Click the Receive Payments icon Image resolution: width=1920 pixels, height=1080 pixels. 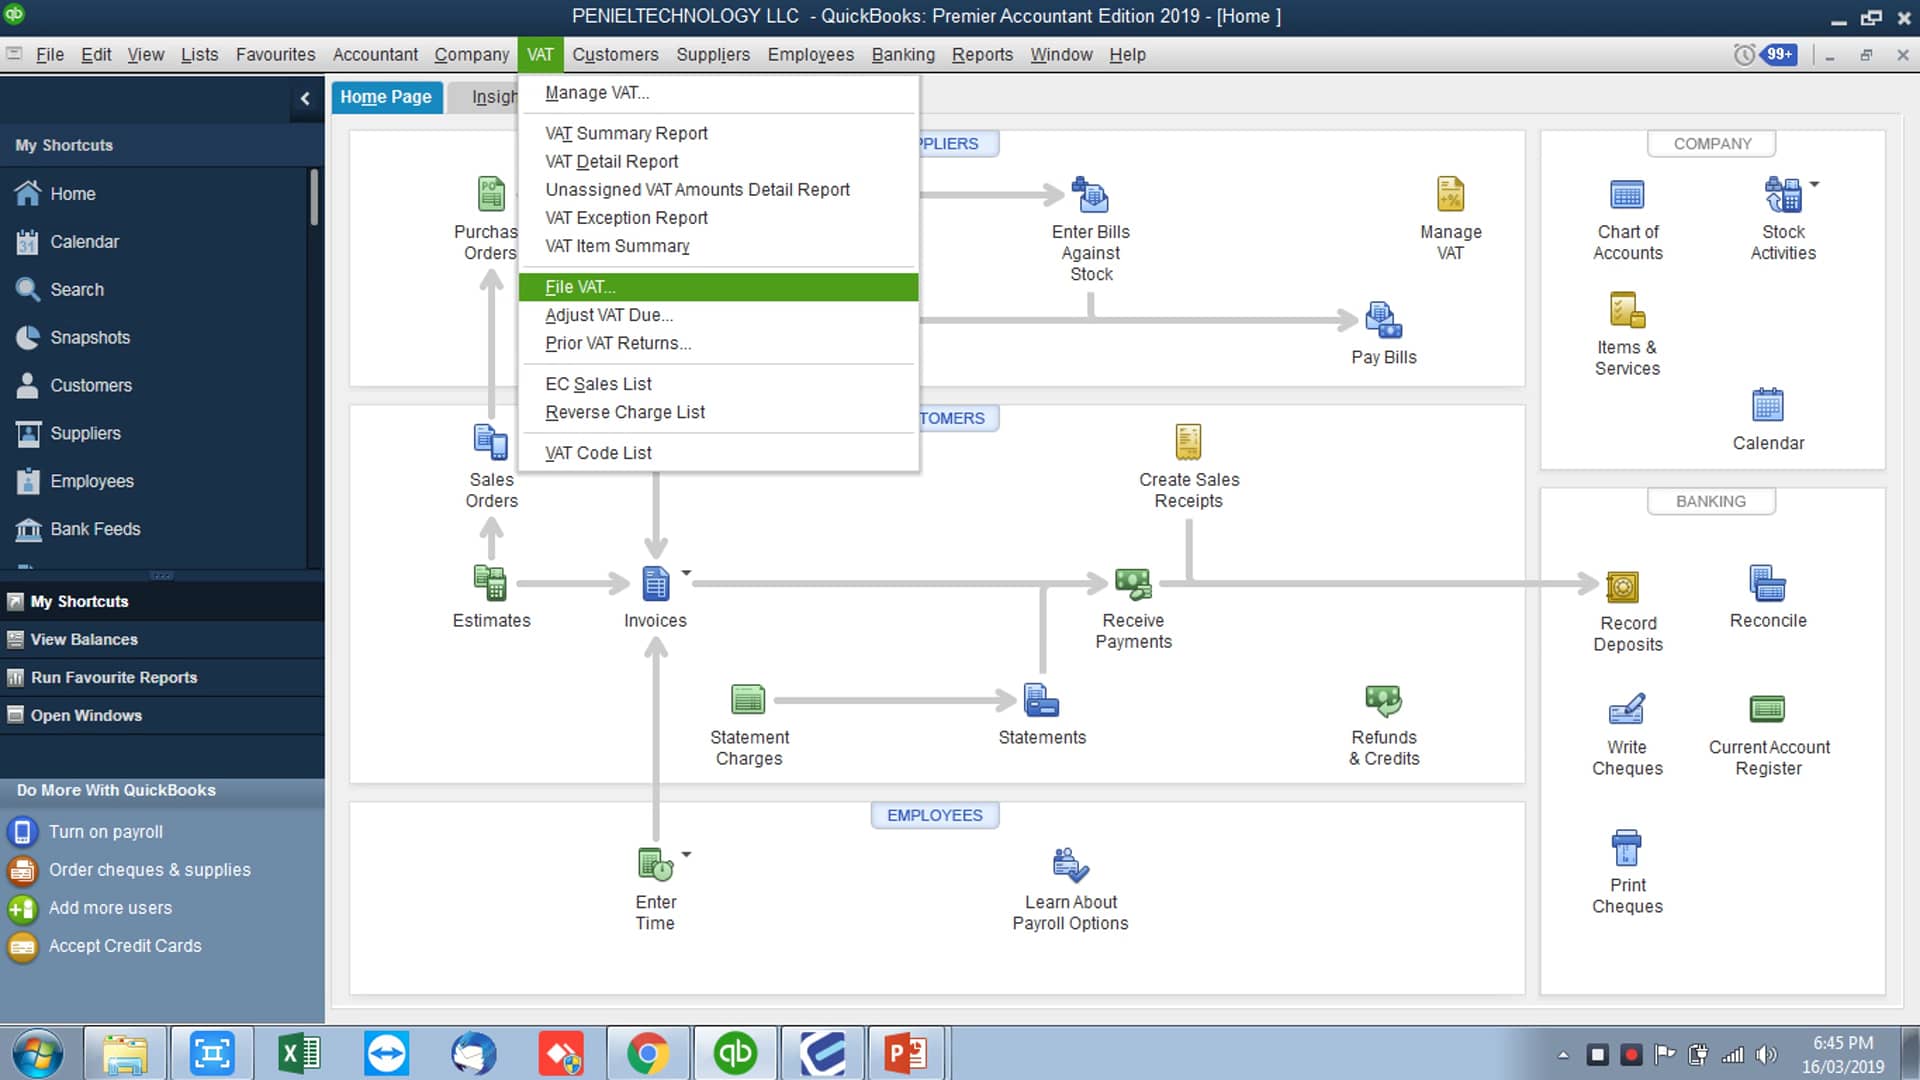pyautogui.click(x=1133, y=583)
